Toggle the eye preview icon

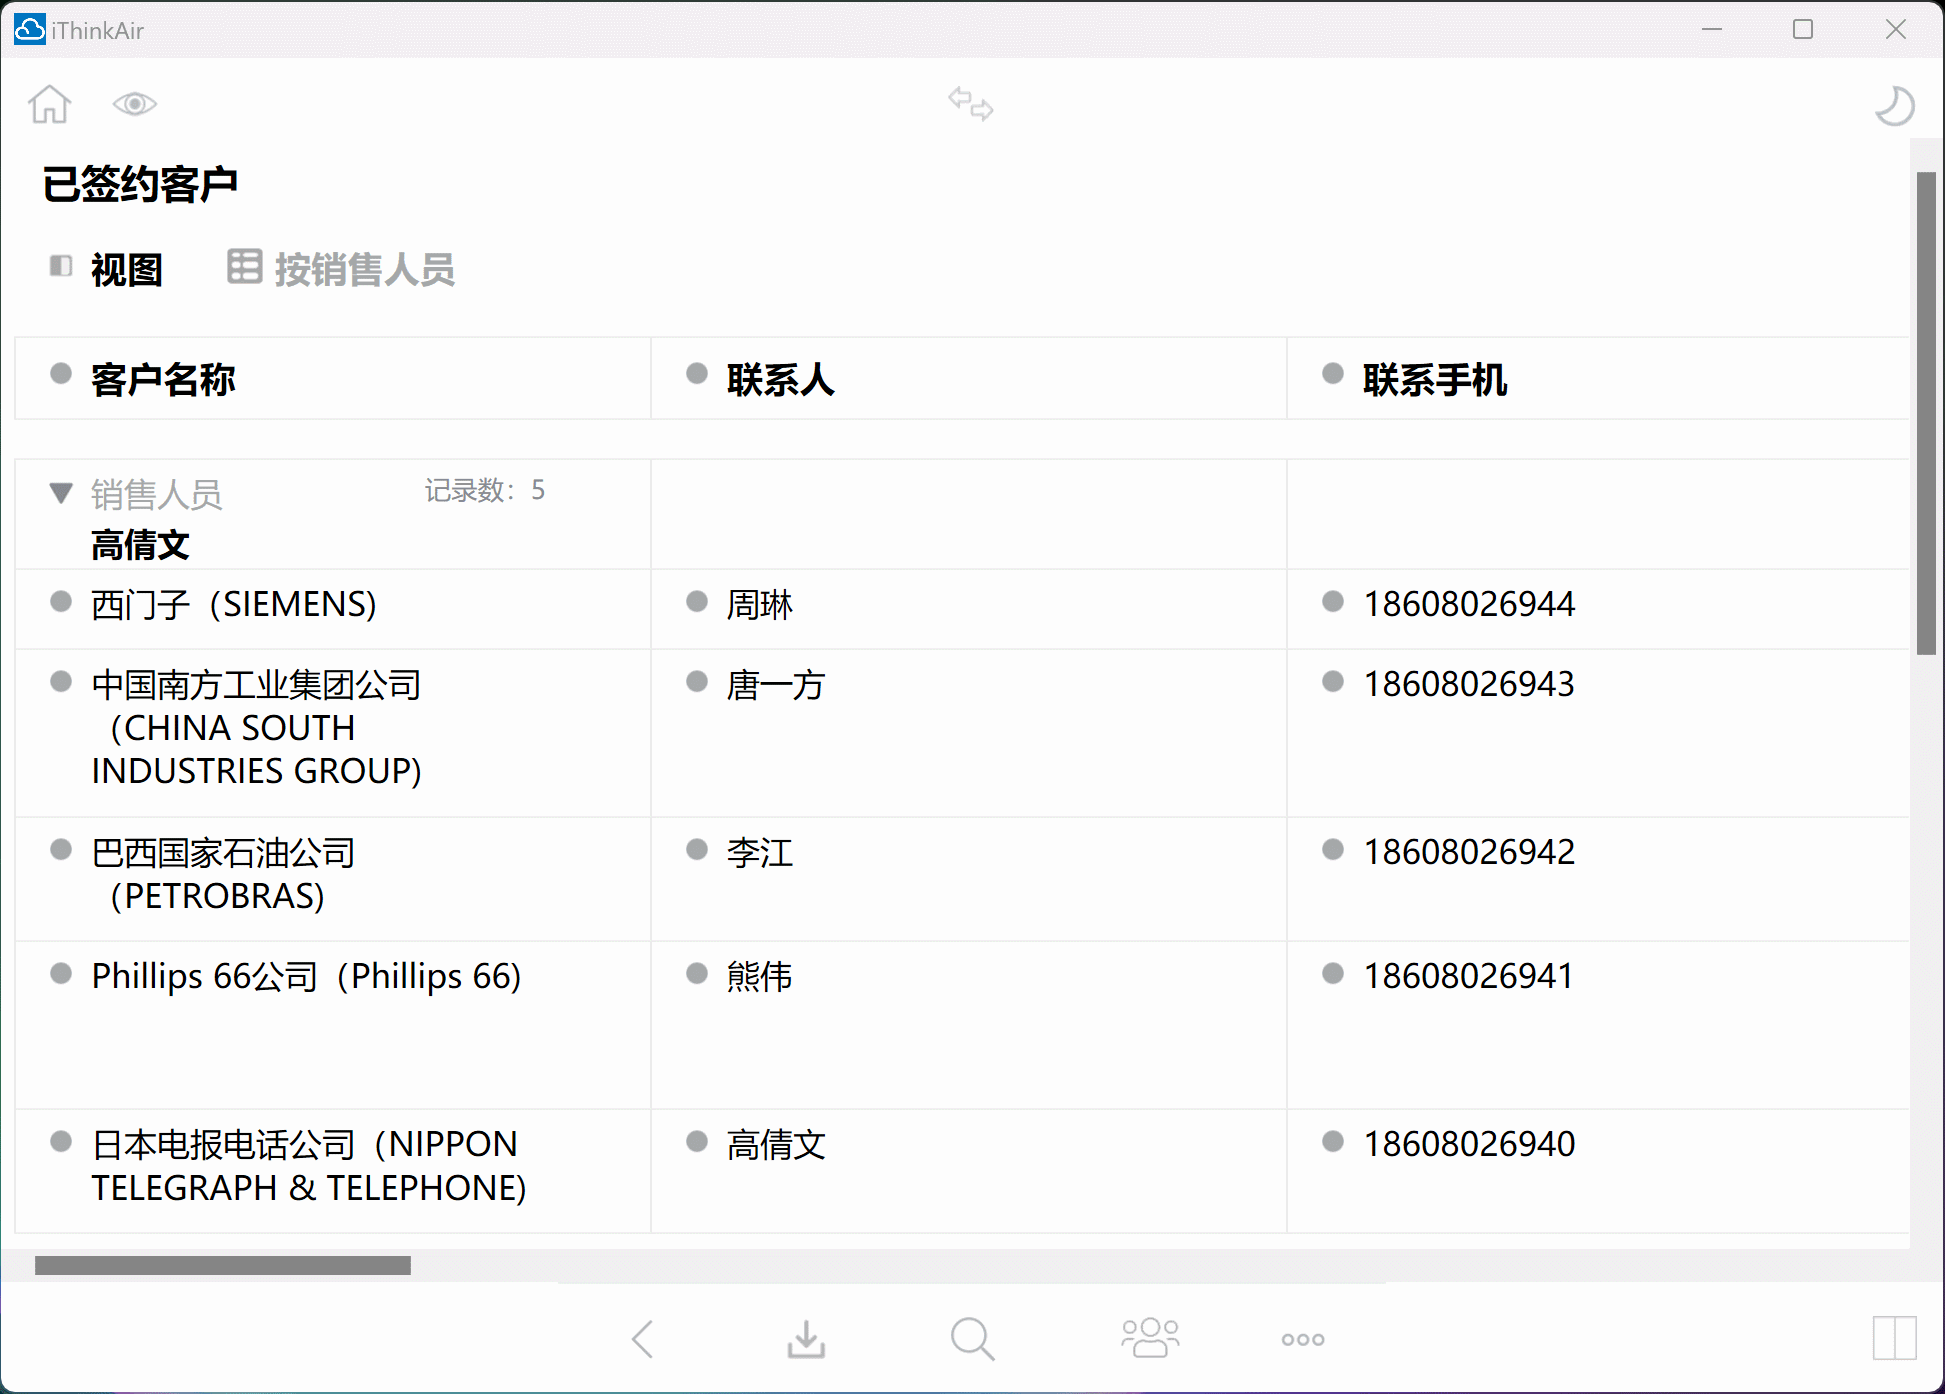pyautogui.click(x=135, y=104)
